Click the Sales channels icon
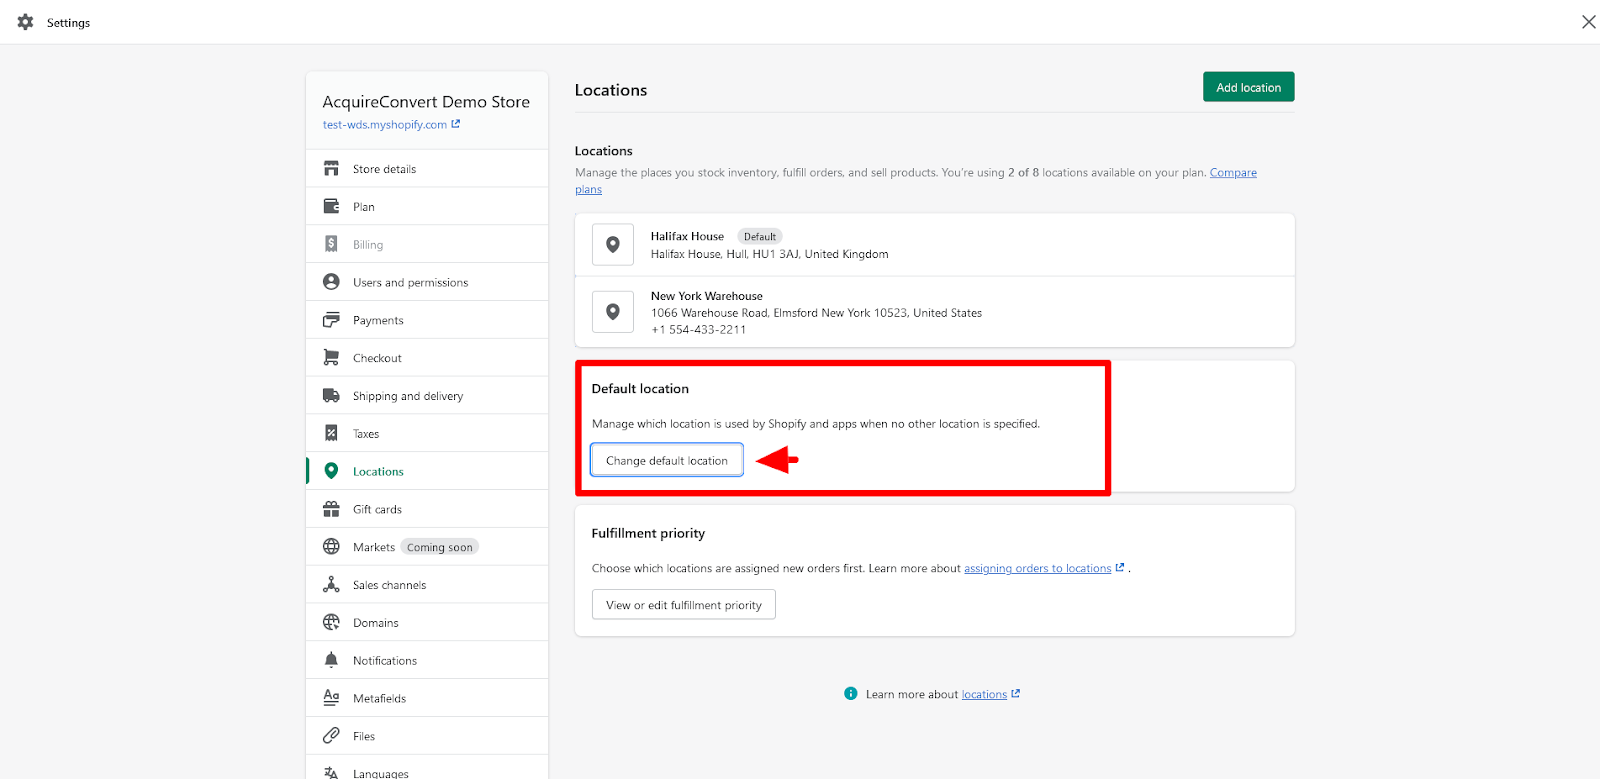Viewport: 1600px width, 779px height. click(x=331, y=585)
